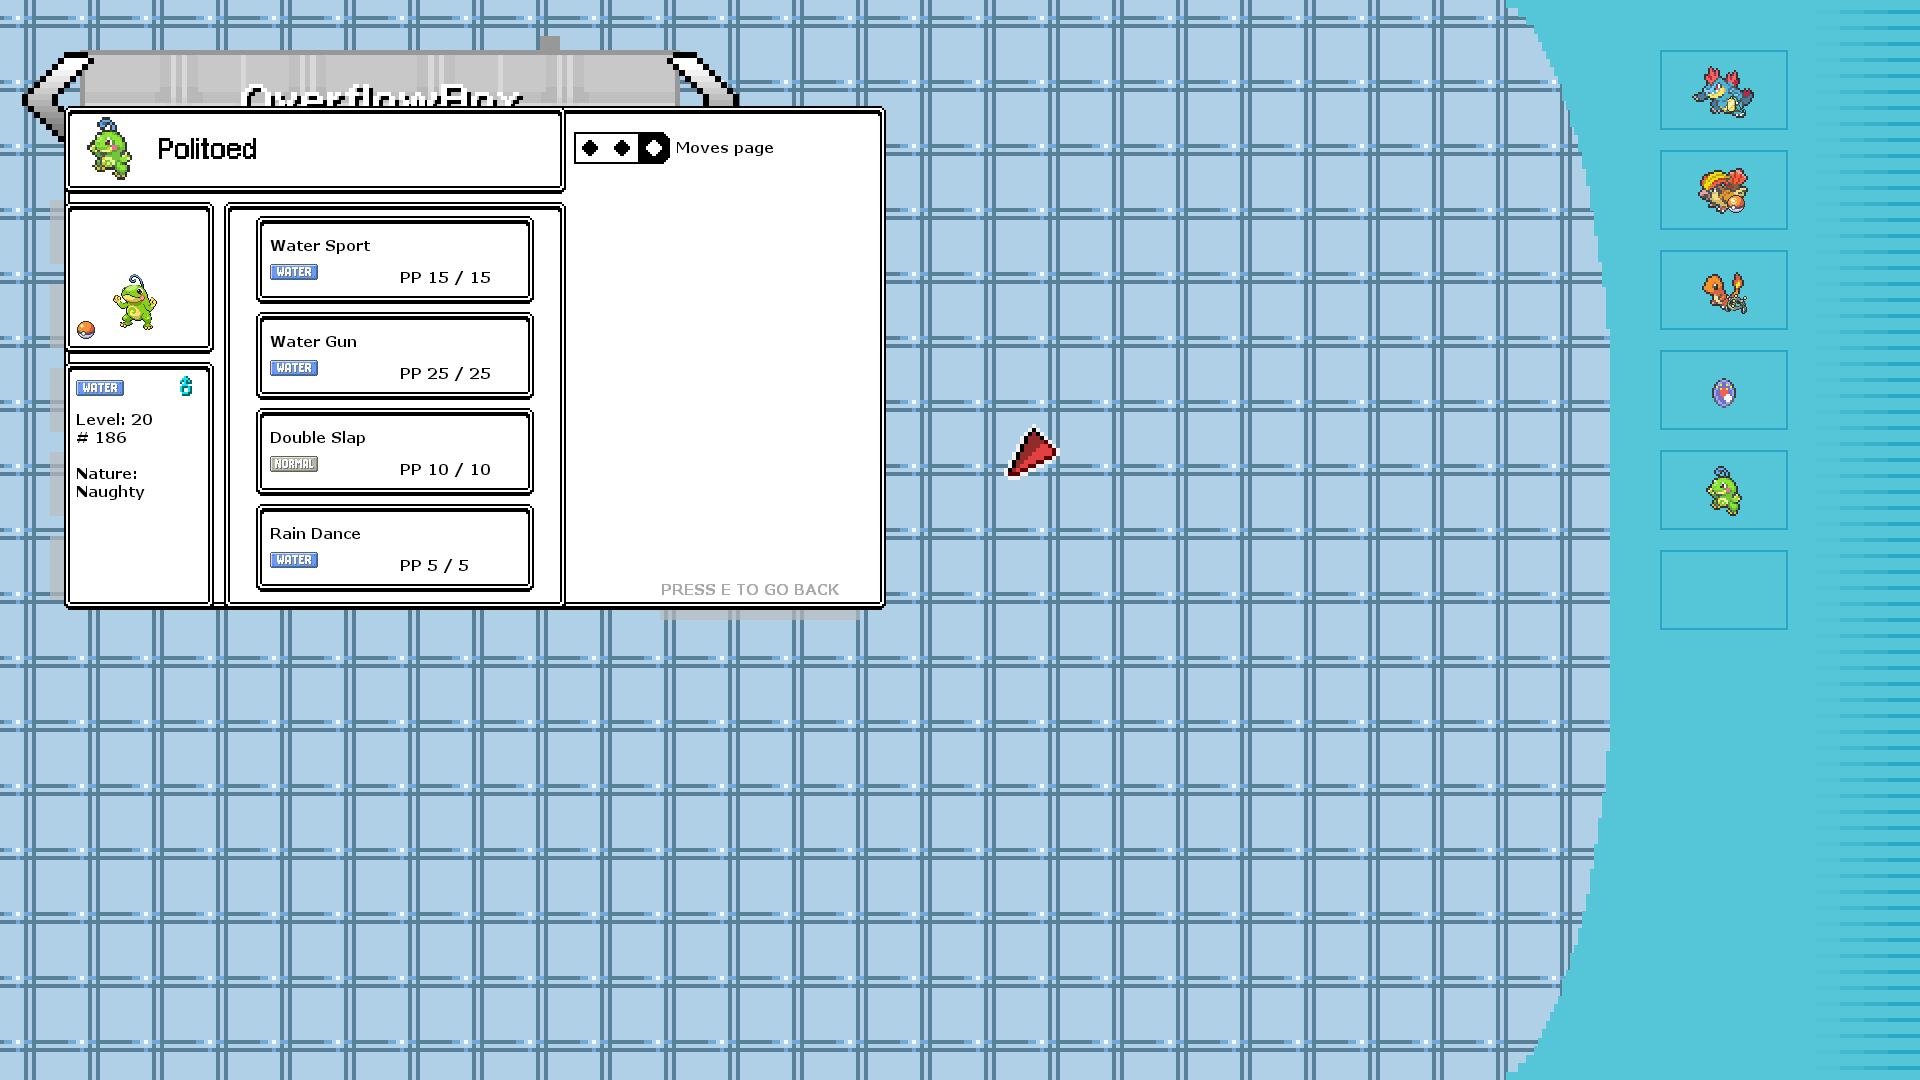Select Charmander in the party sidebar
The width and height of the screenshot is (1920, 1080).
(x=1723, y=290)
